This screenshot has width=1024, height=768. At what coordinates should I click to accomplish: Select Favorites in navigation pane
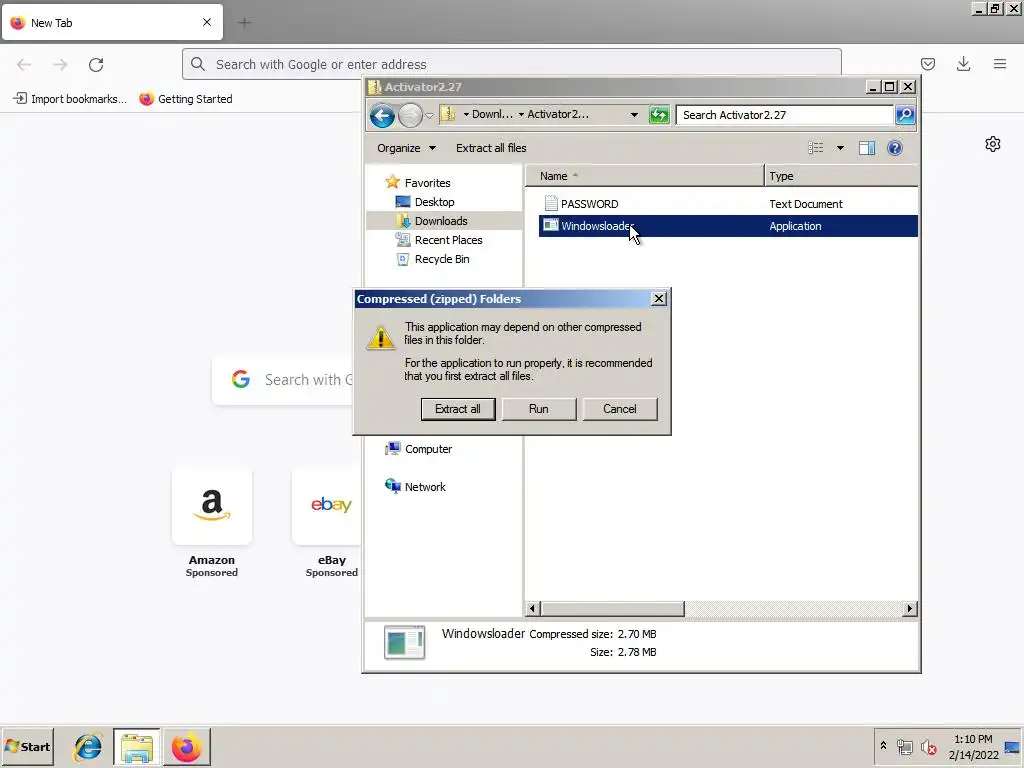[427, 183]
